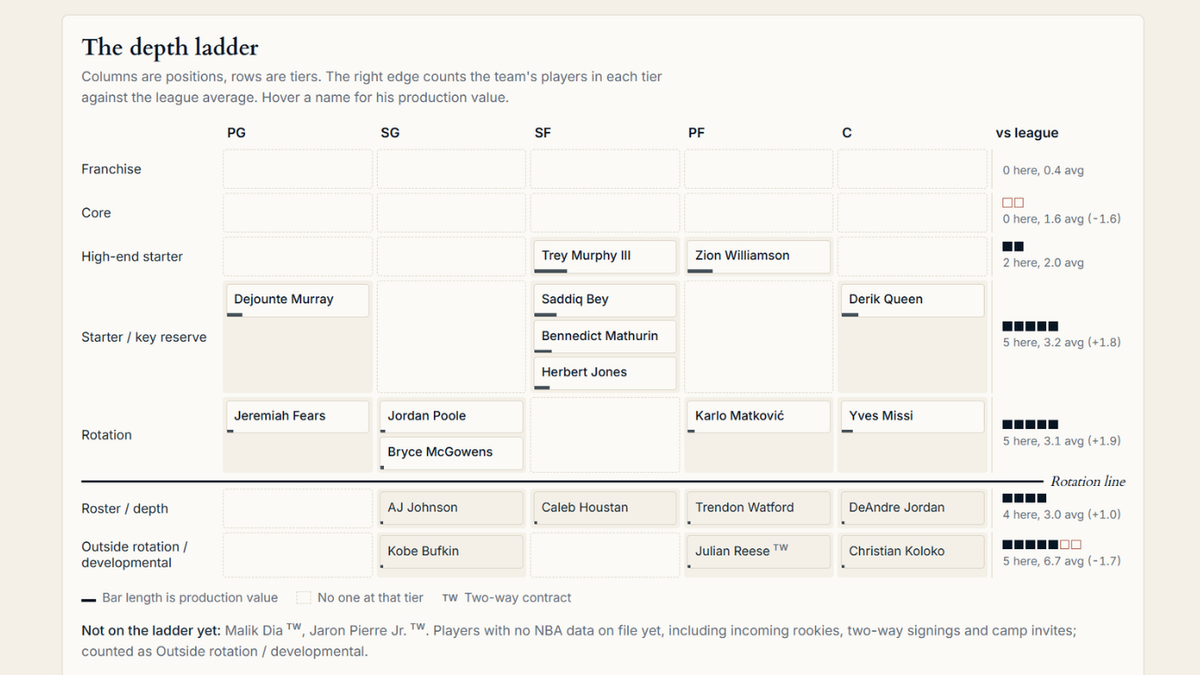Select the Caleb Houstan card
1200x675 pixels.
pyautogui.click(x=603, y=508)
